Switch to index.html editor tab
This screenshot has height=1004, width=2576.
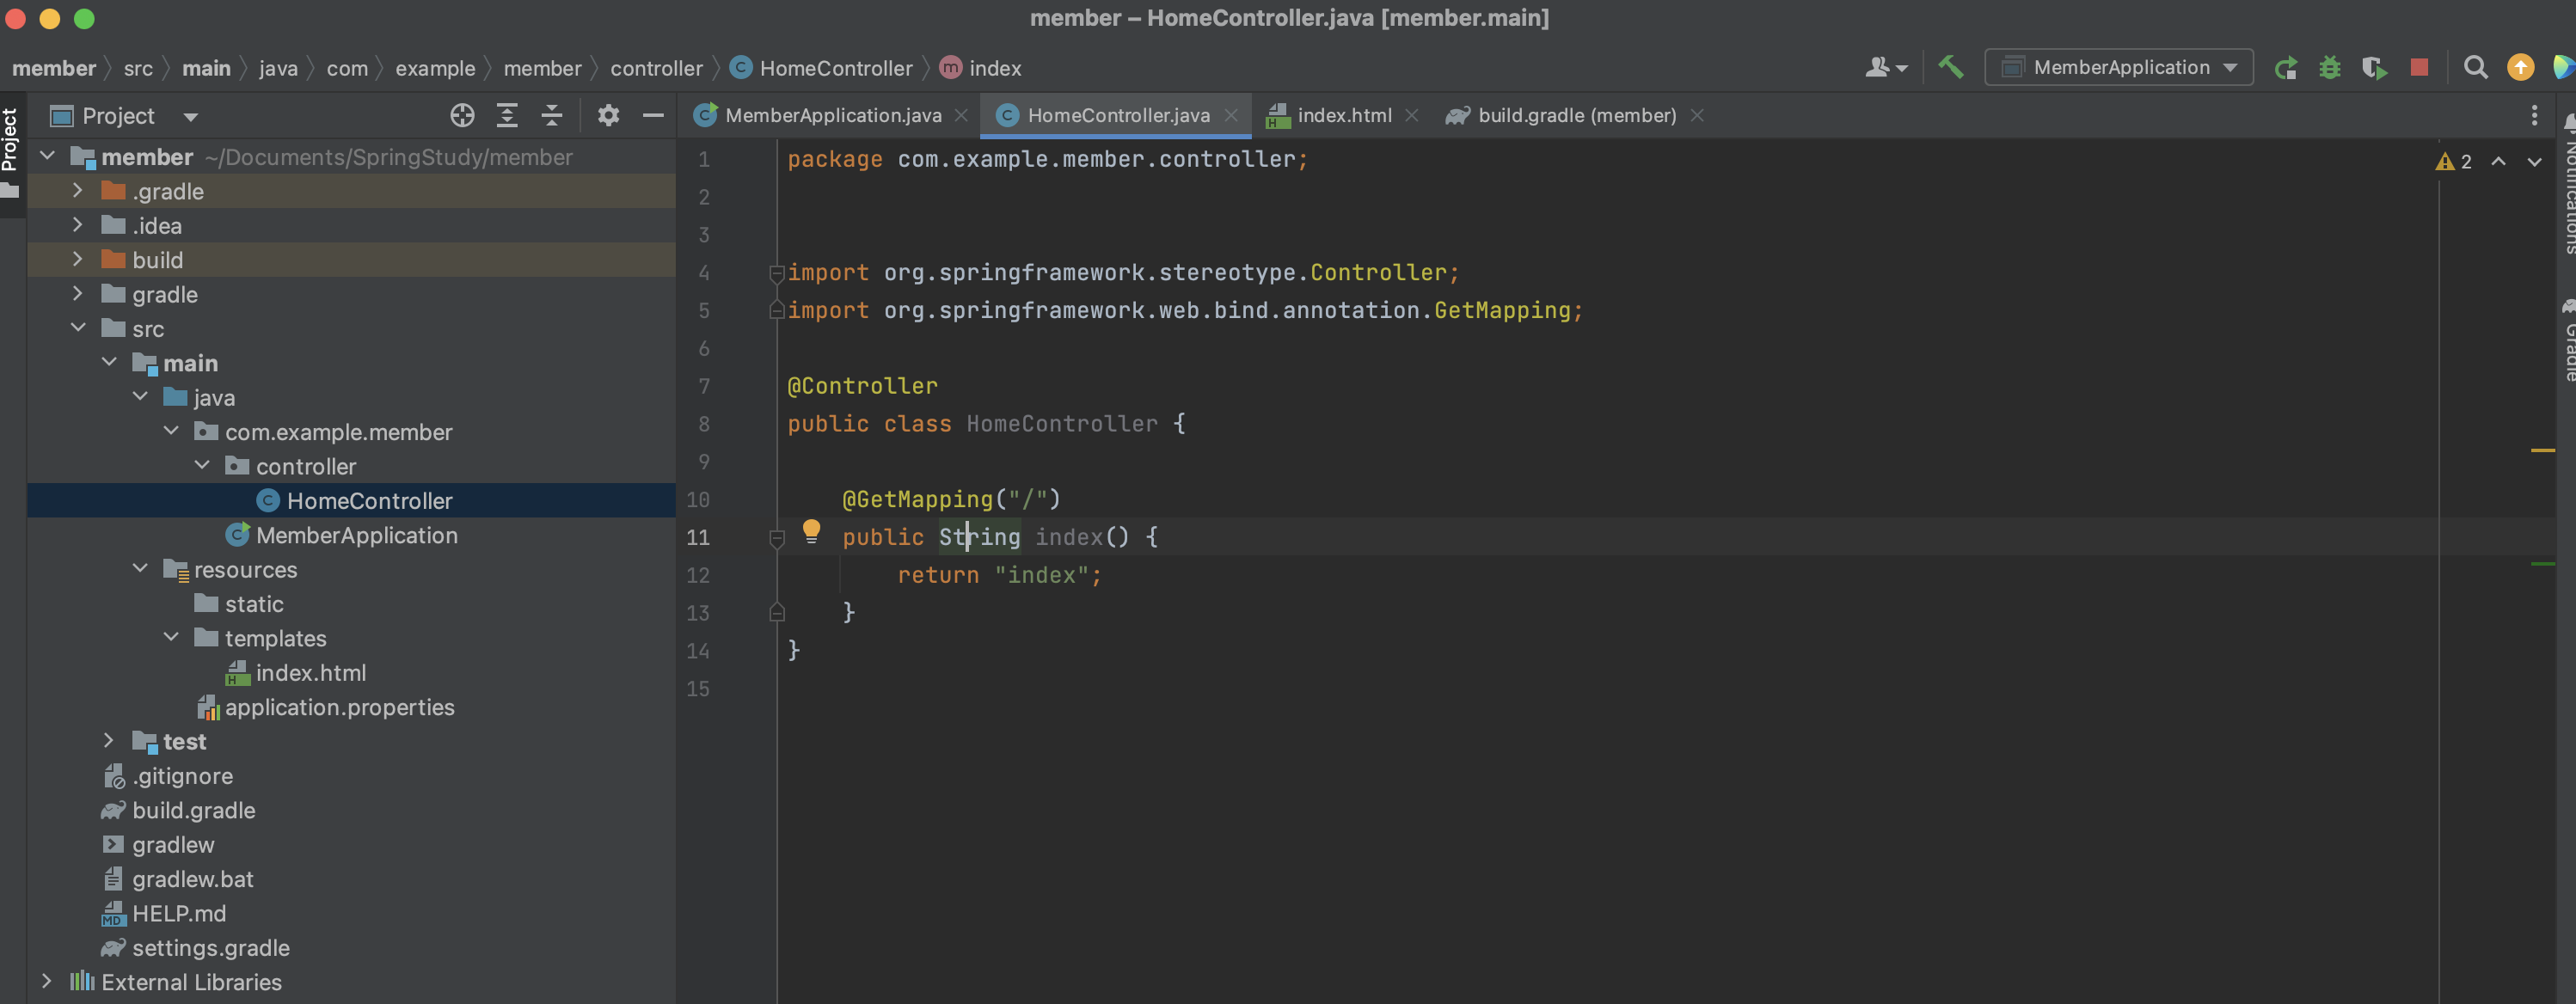(x=1343, y=116)
